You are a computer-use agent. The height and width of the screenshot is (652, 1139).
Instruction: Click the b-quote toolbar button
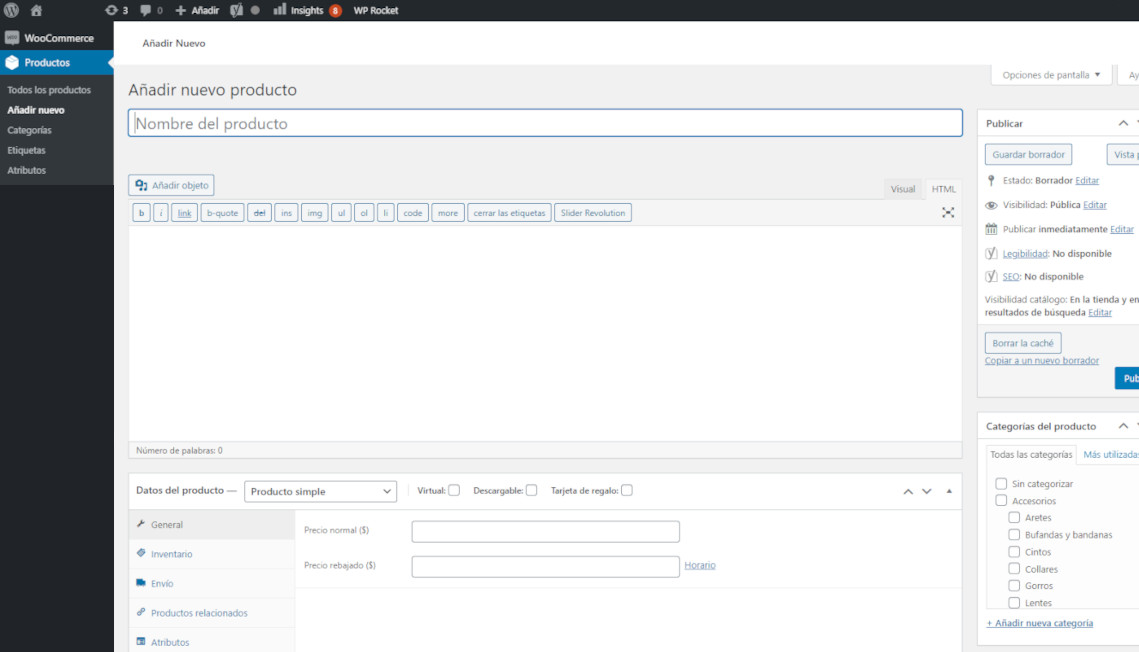point(222,213)
